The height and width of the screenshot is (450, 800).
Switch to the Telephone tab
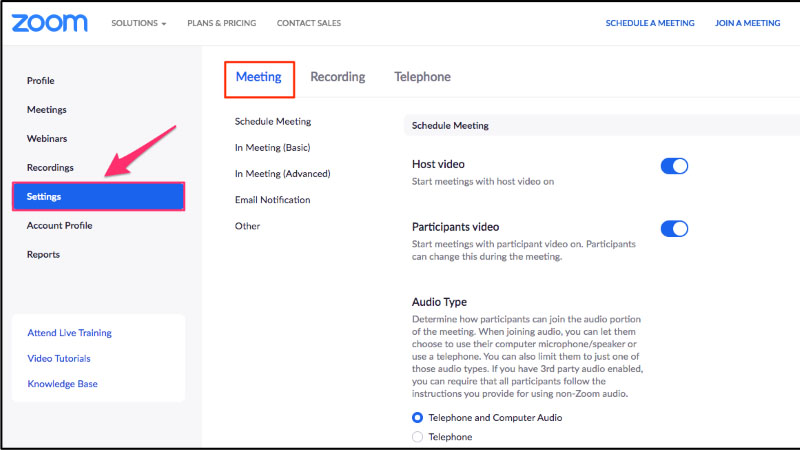pyautogui.click(x=422, y=77)
